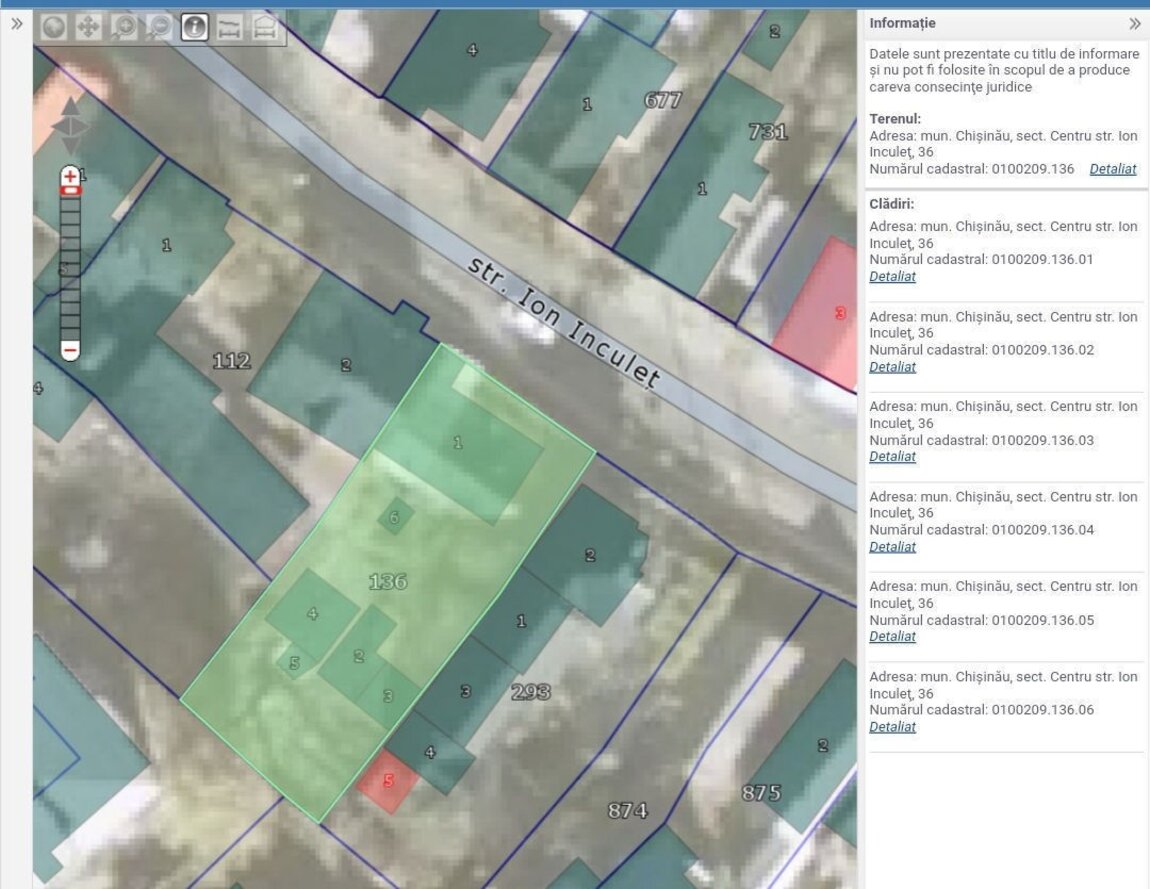Click the zoom slider track middle
The height and width of the screenshot is (889, 1150).
70,266
